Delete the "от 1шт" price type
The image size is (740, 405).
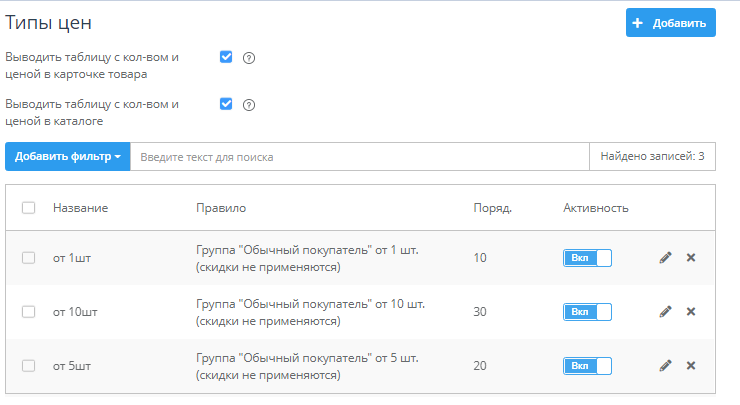pyautogui.click(x=690, y=258)
